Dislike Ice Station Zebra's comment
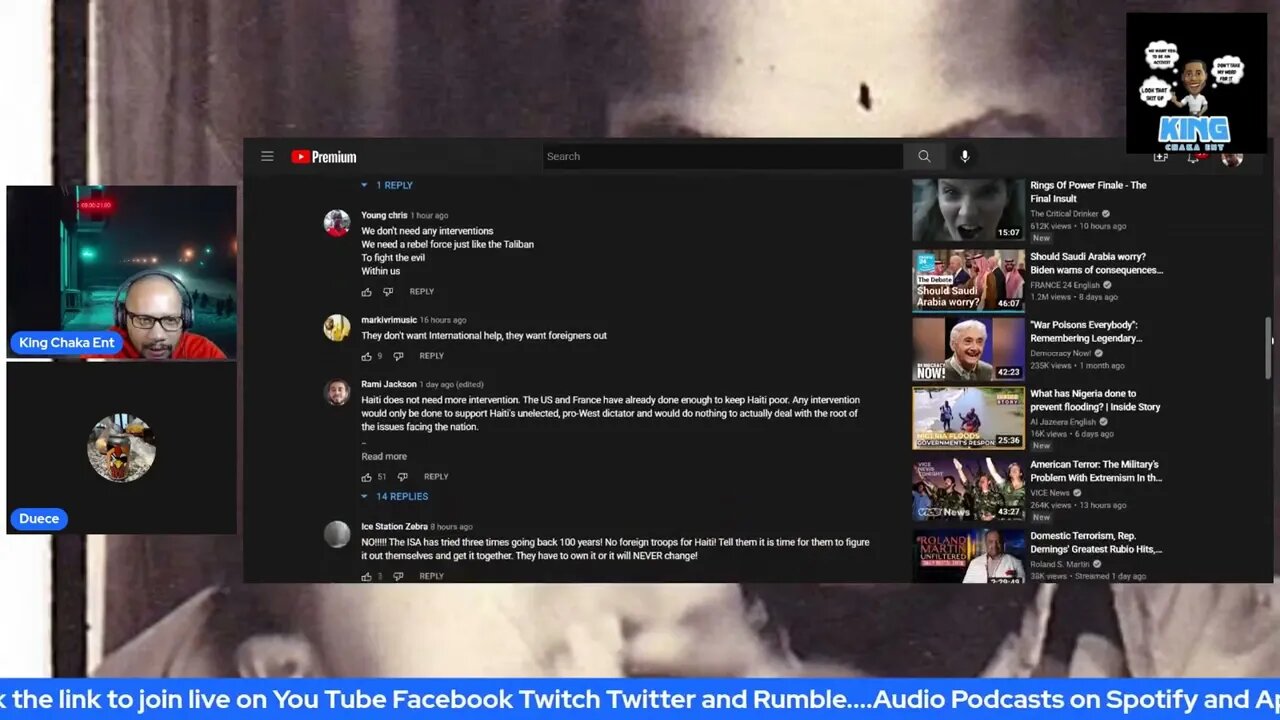Image resolution: width=1280 pixels, height=720 pixels. pyautogui.click(x=398, y=576)
